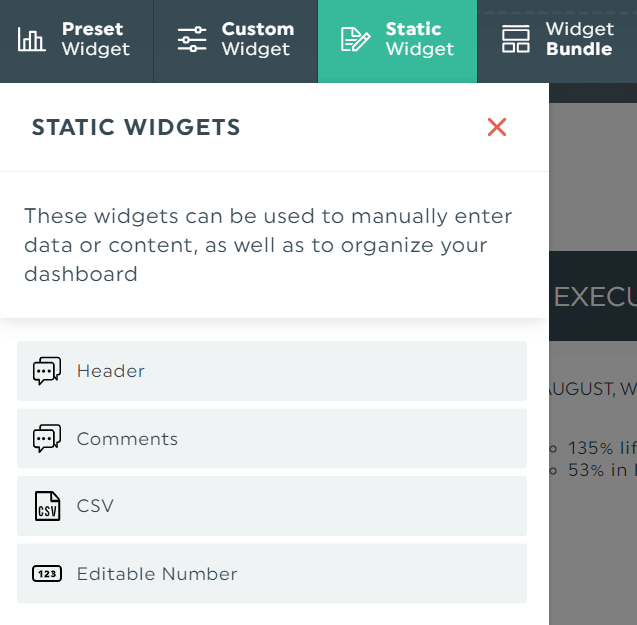Click the EXECU header on the dashboard behind
This screenshot has width=637, height=625.
tap(595, 297)
